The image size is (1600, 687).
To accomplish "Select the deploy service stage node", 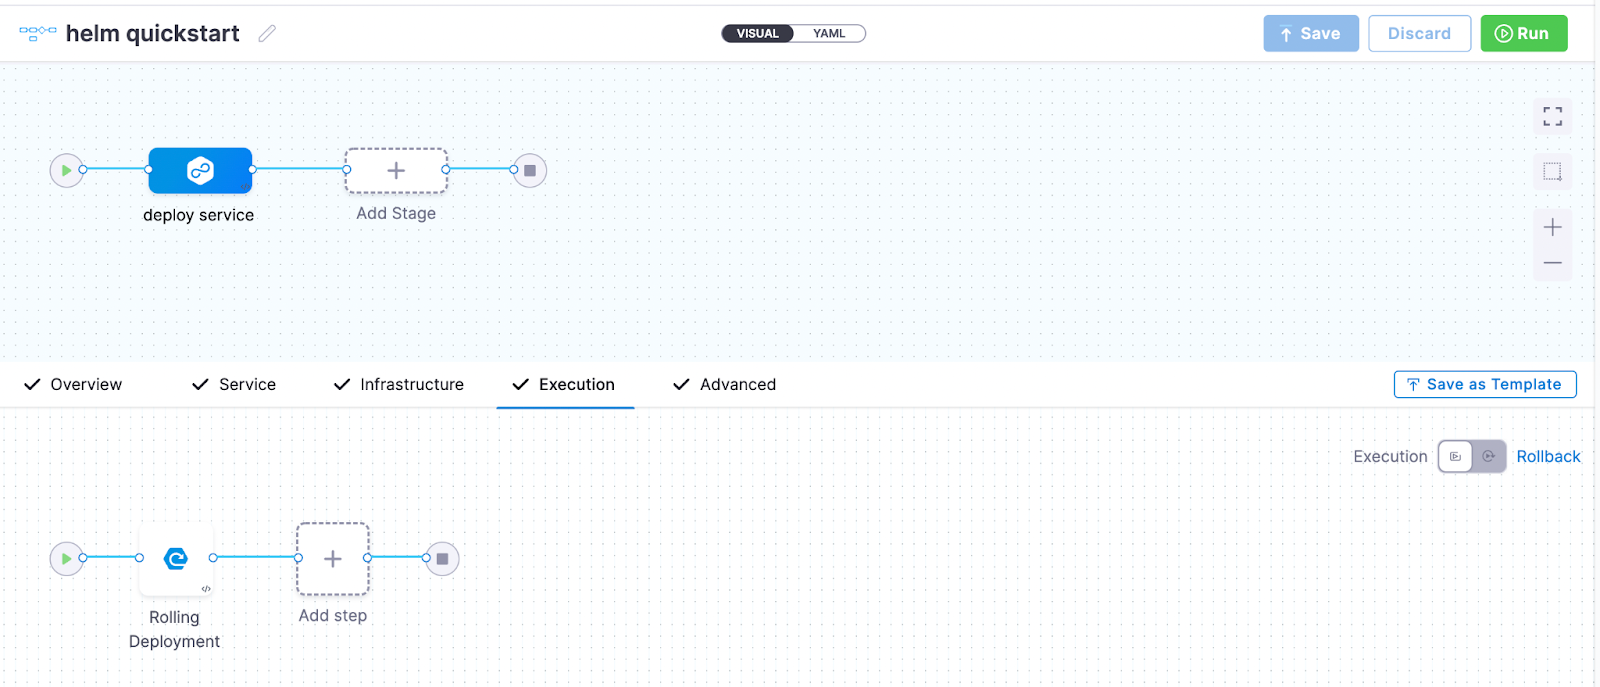I will pos(200,171).
